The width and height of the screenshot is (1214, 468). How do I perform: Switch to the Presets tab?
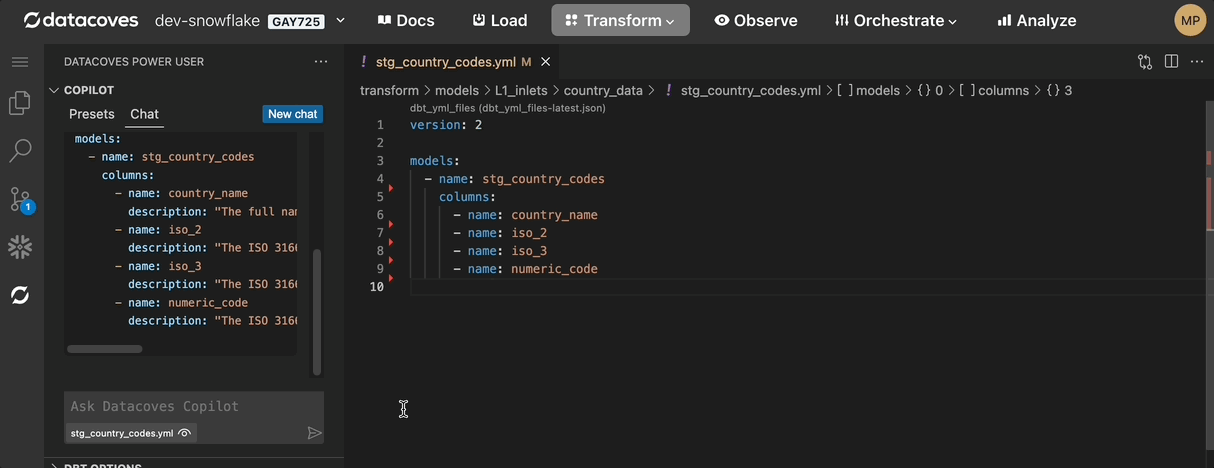click(92, 114)
